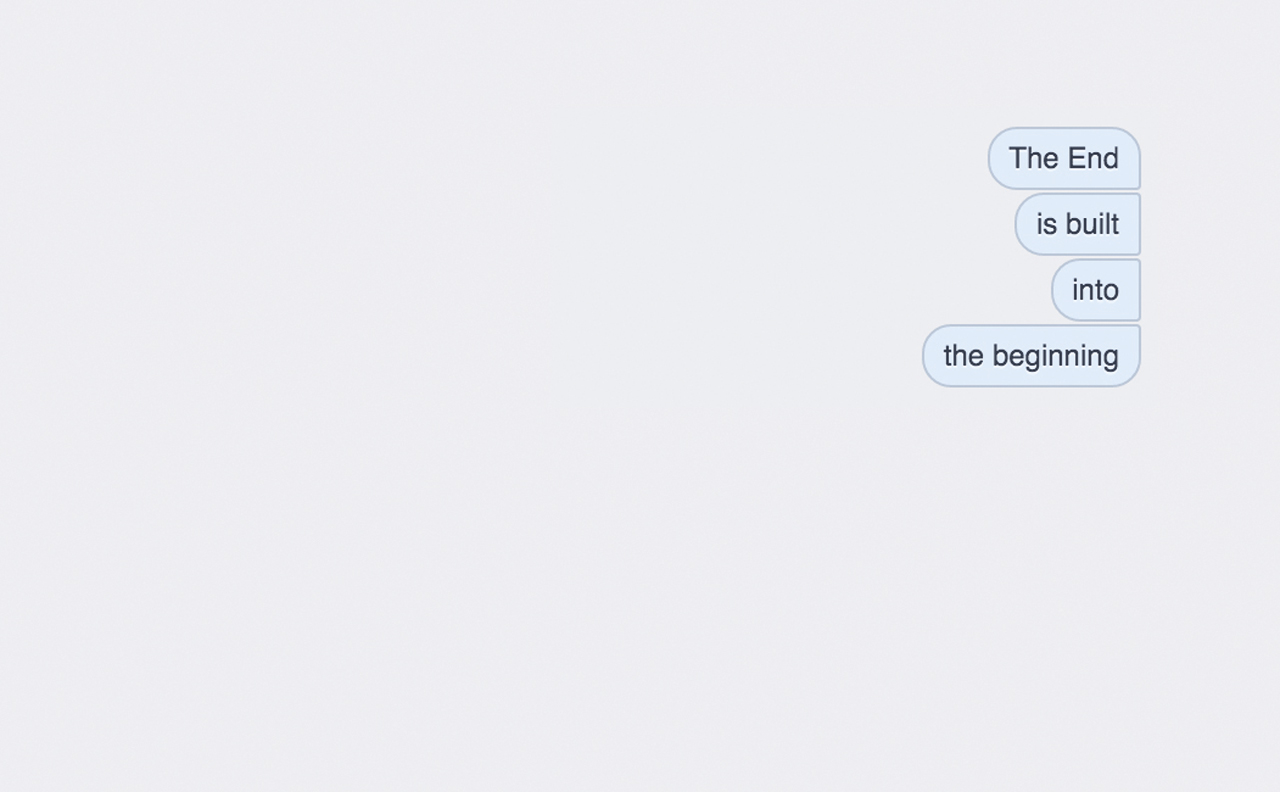Click the word "is" in the second bubble
Screen dimensions: 1280x792
click(x=1046, y=224)
